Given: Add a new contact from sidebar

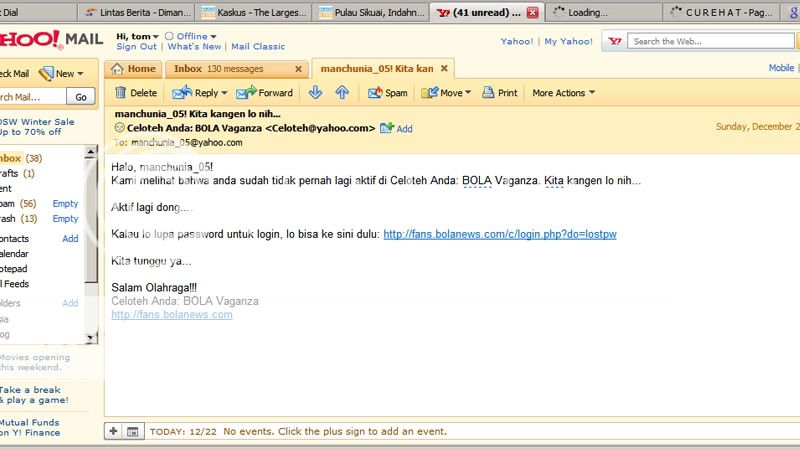Looking at the screenshot, I should [x=70, y=239].
